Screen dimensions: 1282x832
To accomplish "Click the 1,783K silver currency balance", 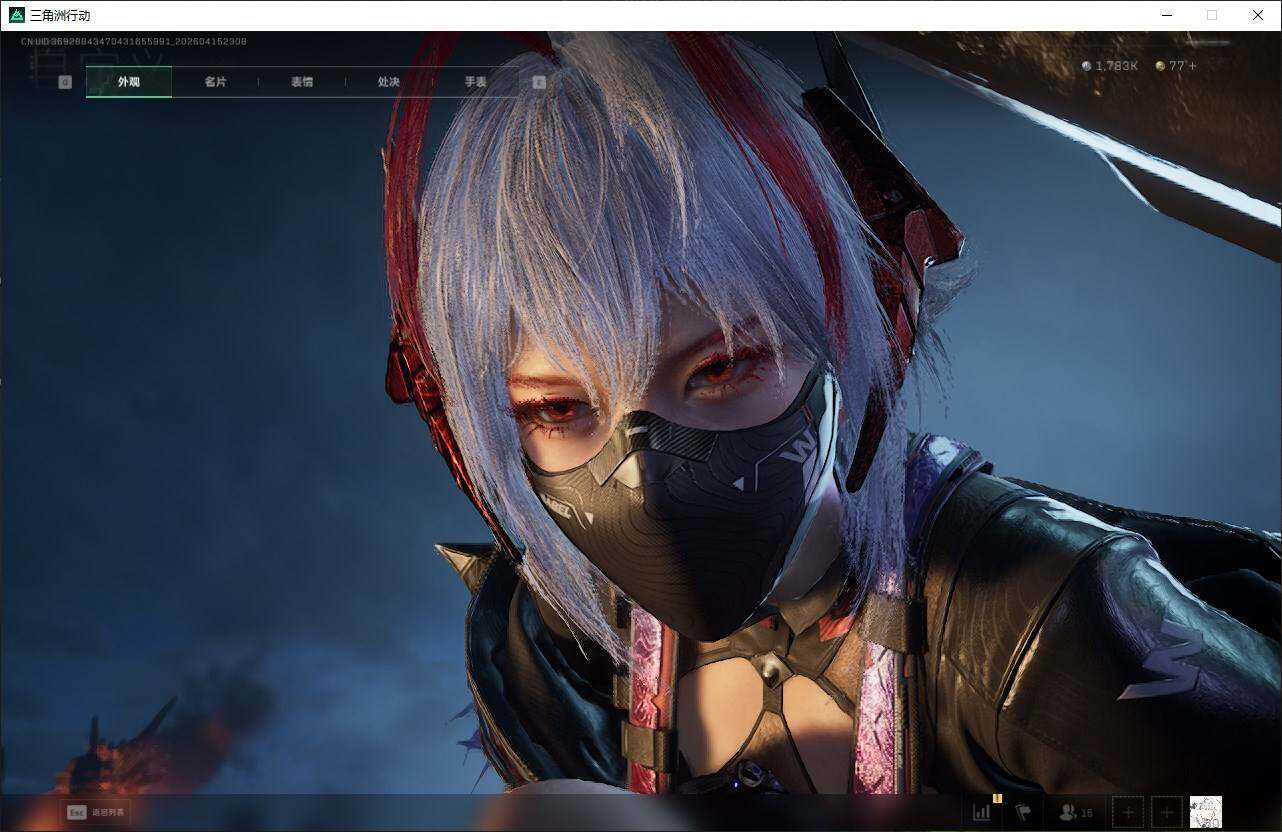I will (x=1110, y=66).
